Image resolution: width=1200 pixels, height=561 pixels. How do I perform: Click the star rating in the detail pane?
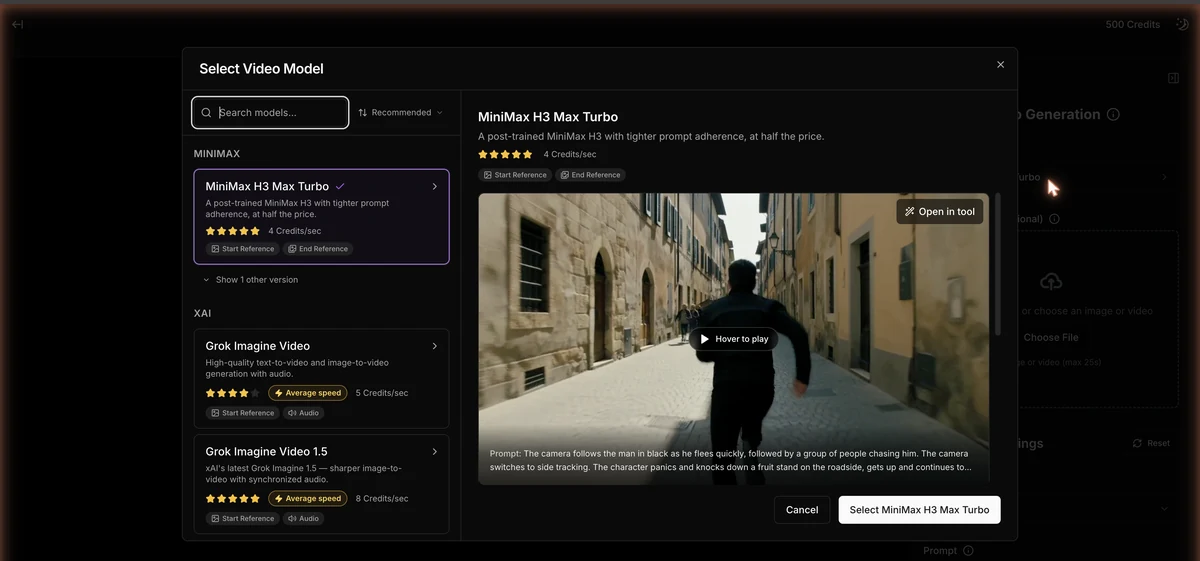tap(506, 155)
